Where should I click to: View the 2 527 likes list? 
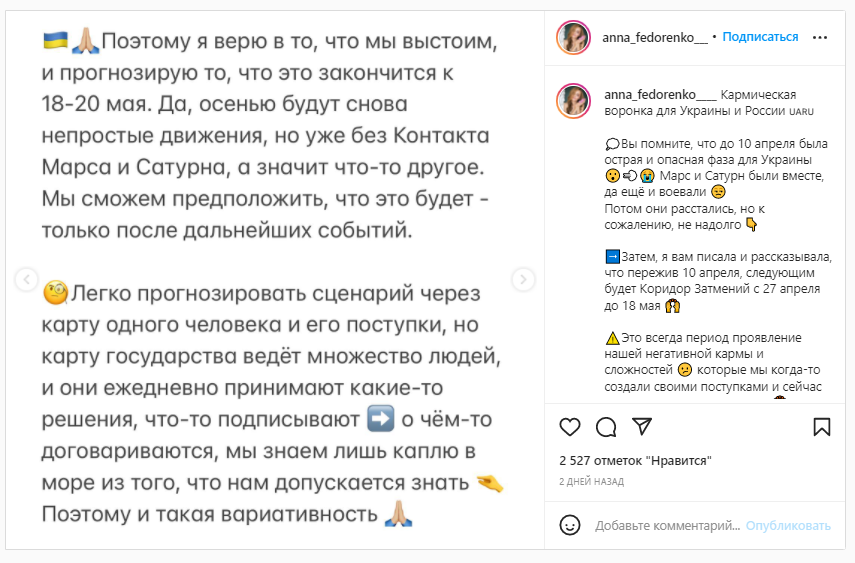pos(634,461)
